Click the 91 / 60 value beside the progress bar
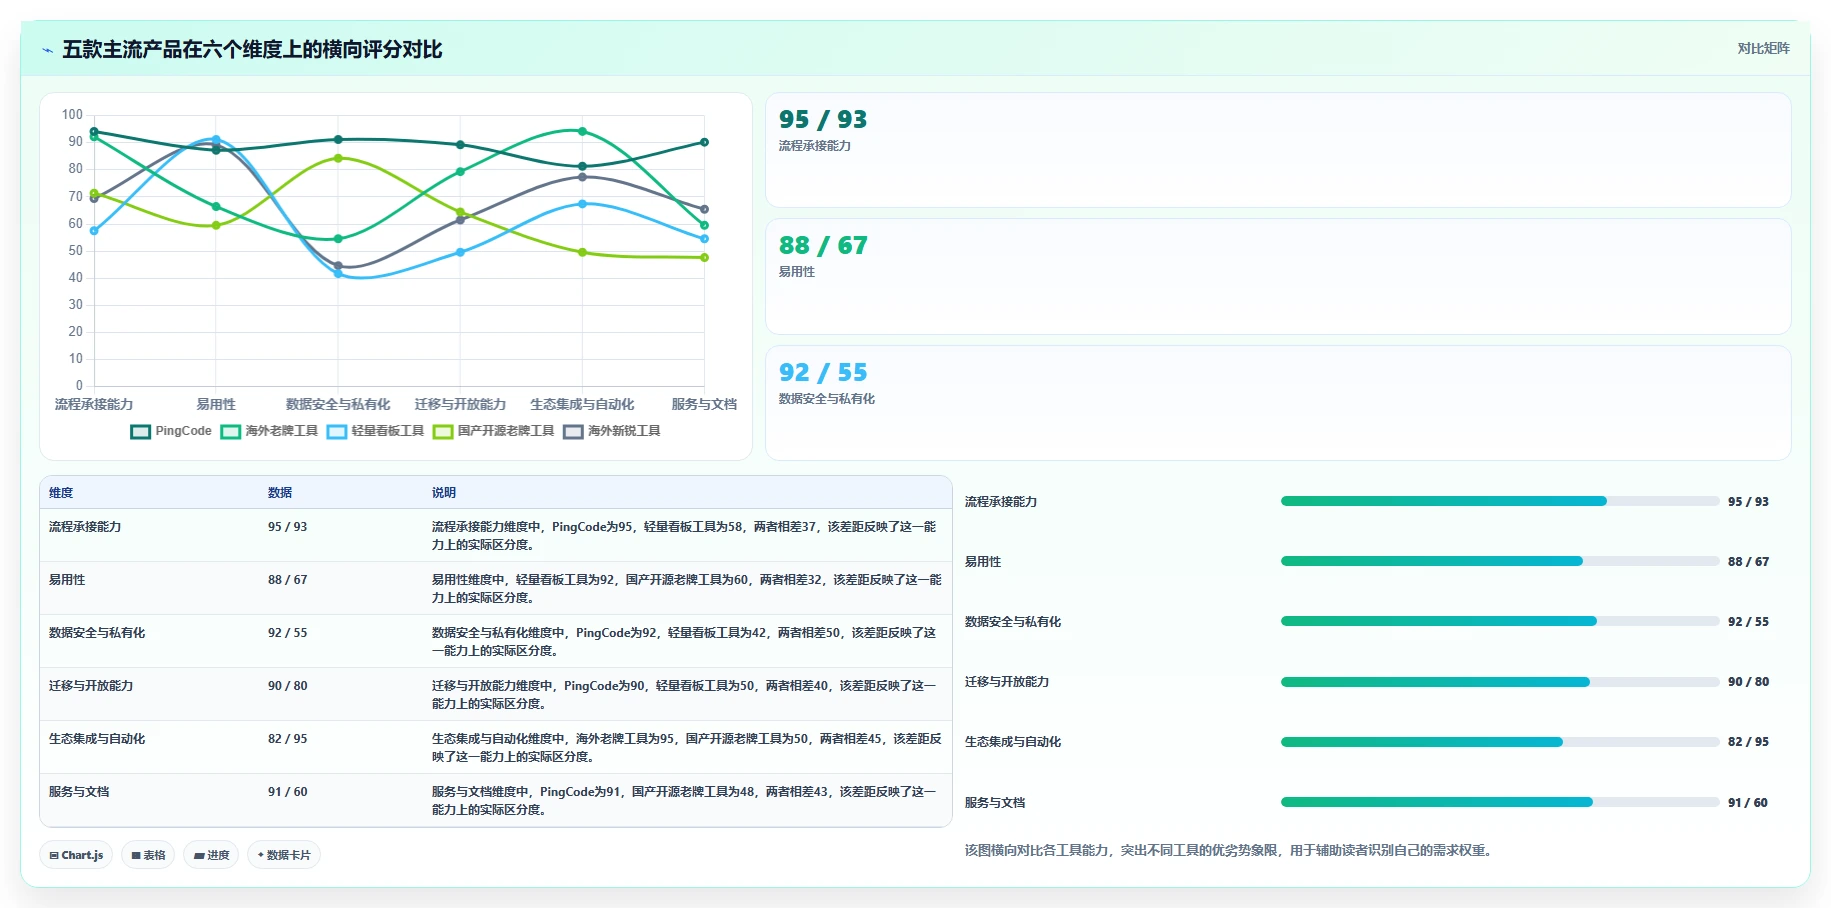1831x908 pixels. coord(1748,802)
